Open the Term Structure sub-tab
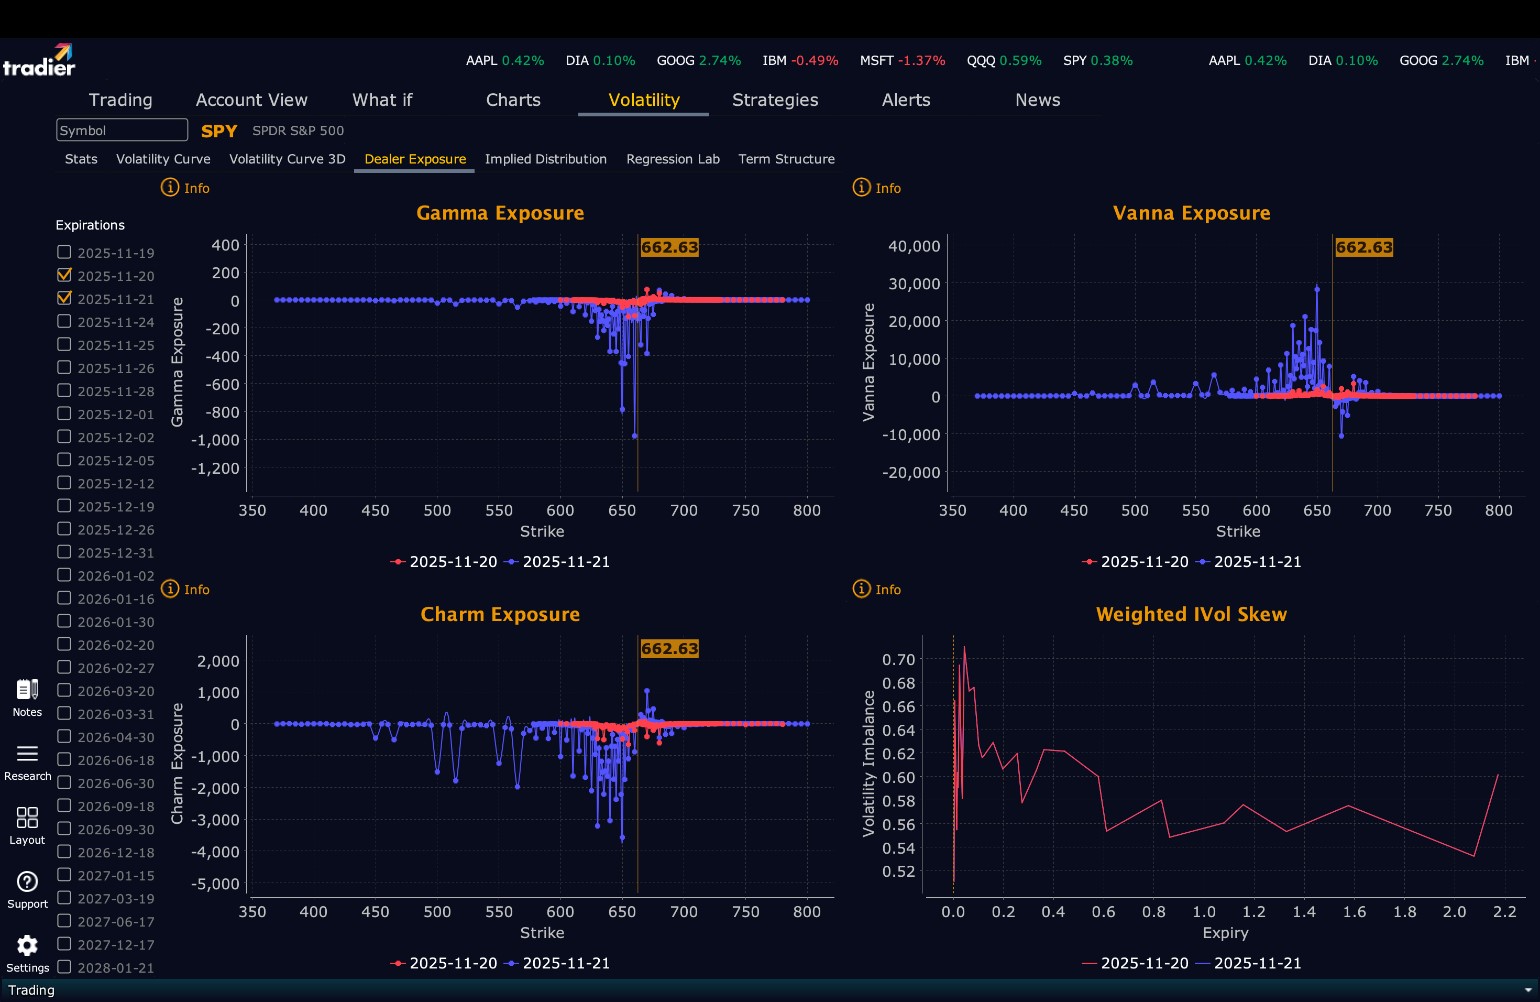1540x1002 pixels. tap(786, 159)
